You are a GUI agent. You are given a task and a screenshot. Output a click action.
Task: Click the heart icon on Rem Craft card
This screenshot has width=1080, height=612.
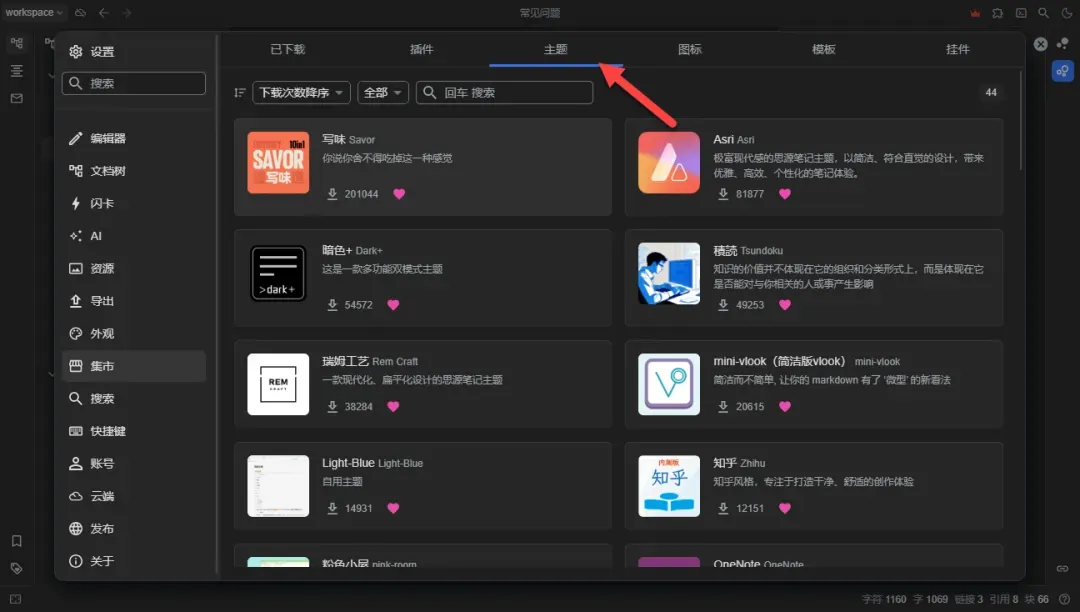coord(393,407)
